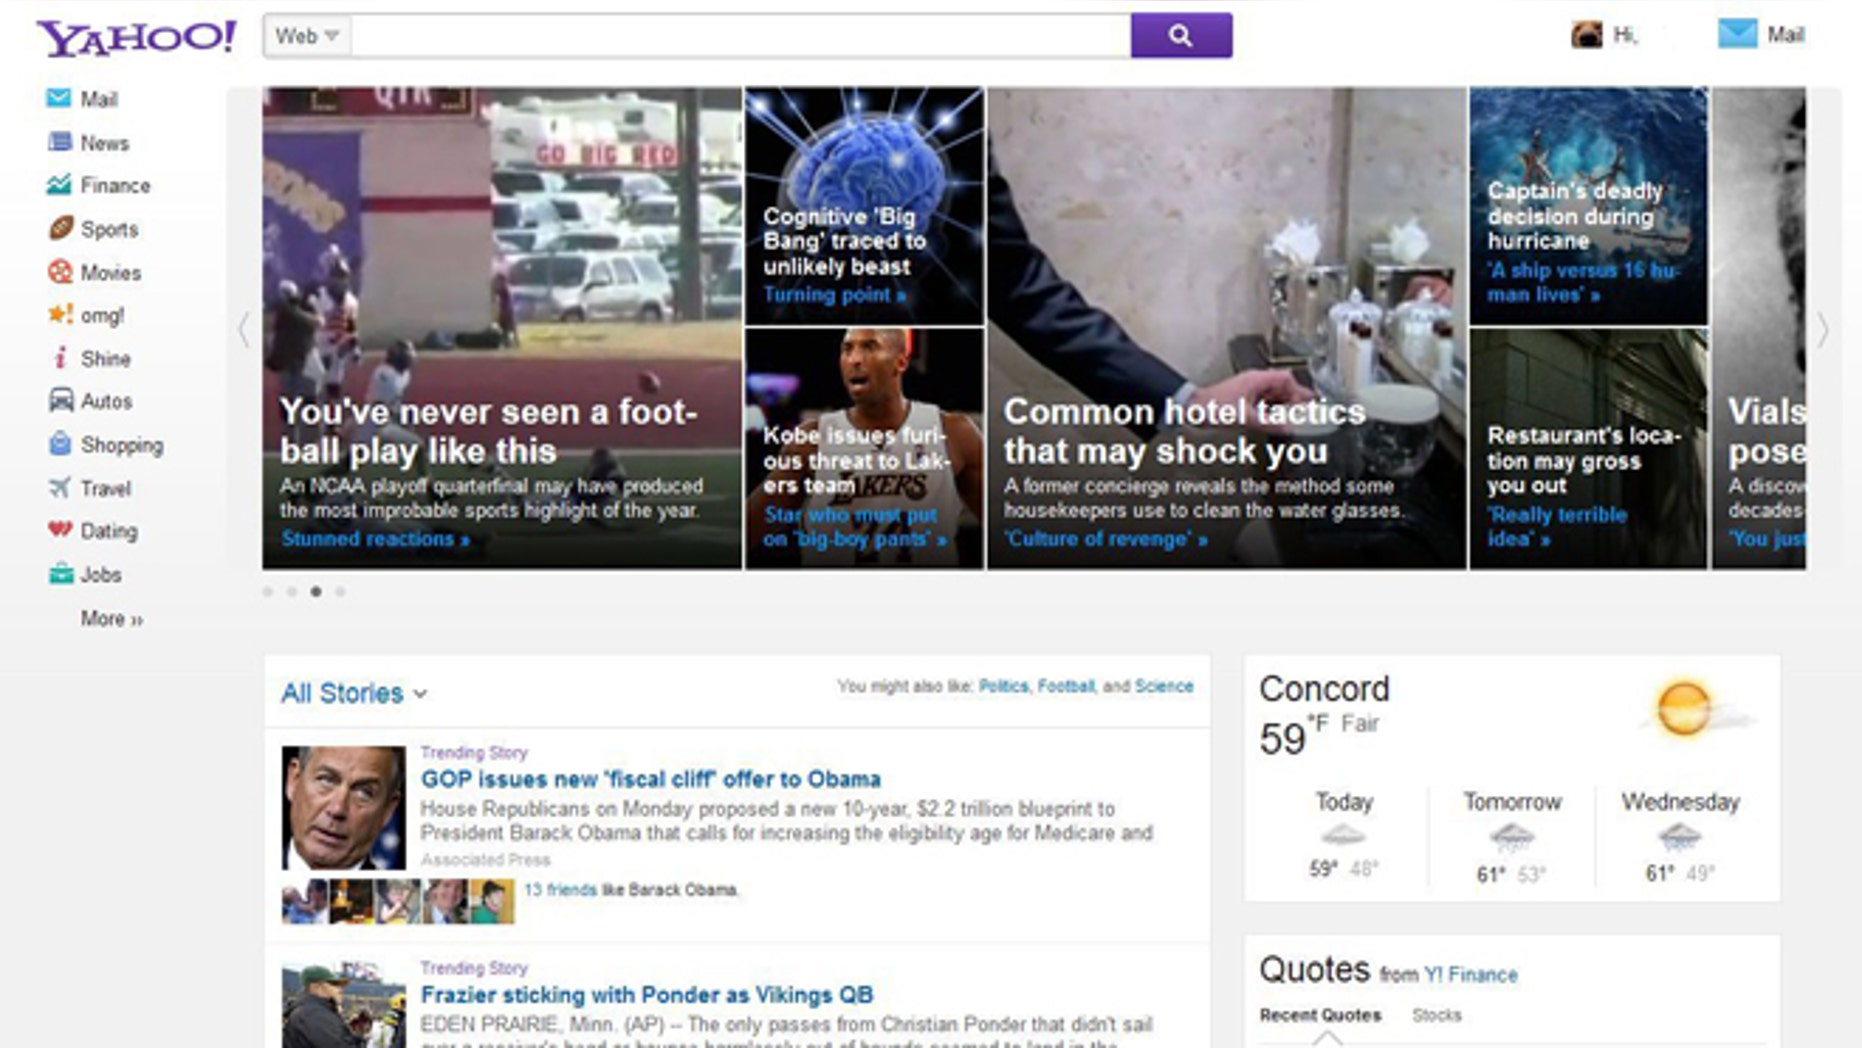
Task: Click 'Restaurant's location may gross you out' headline
Action: coord(1583,460)
